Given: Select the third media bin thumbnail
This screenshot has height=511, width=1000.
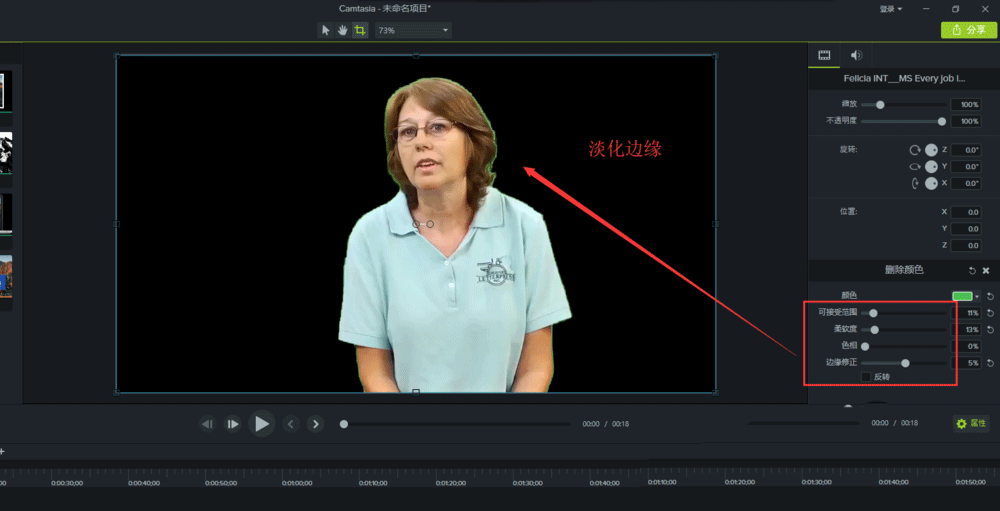Looking at the screenshot, I should point(6,214).
